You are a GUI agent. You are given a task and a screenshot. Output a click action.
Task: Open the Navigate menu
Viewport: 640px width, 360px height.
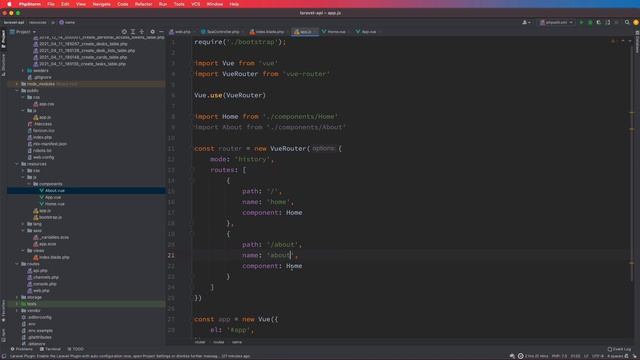(x=101, y=4)
